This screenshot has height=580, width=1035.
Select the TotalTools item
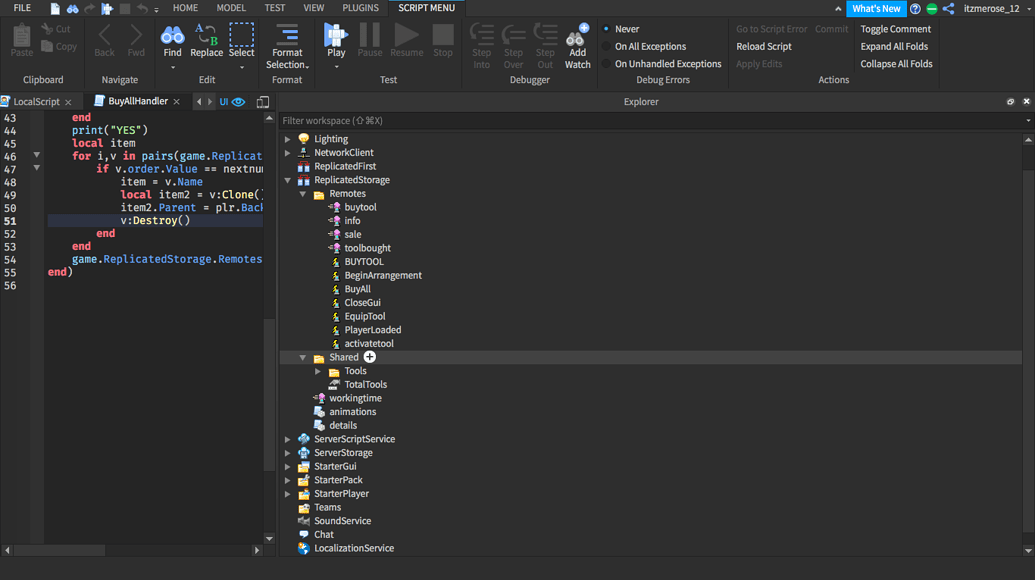(x=366, y=385)
